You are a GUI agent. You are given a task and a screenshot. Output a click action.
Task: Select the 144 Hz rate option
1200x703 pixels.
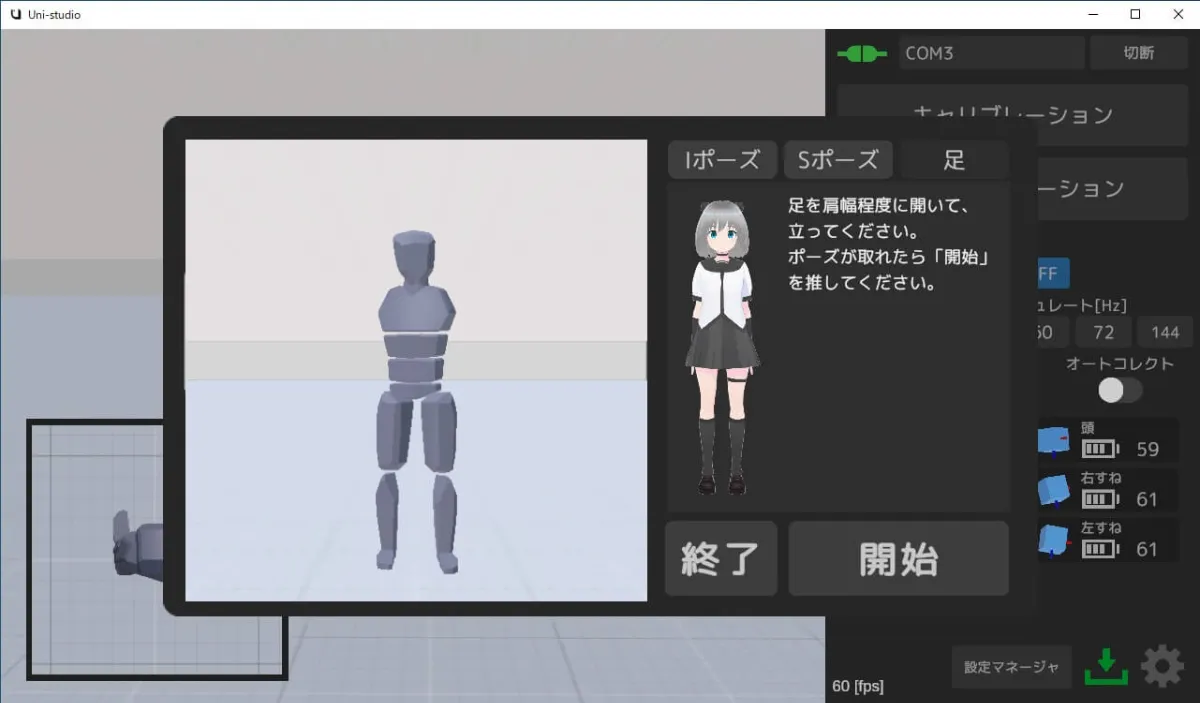point(1165,331)
